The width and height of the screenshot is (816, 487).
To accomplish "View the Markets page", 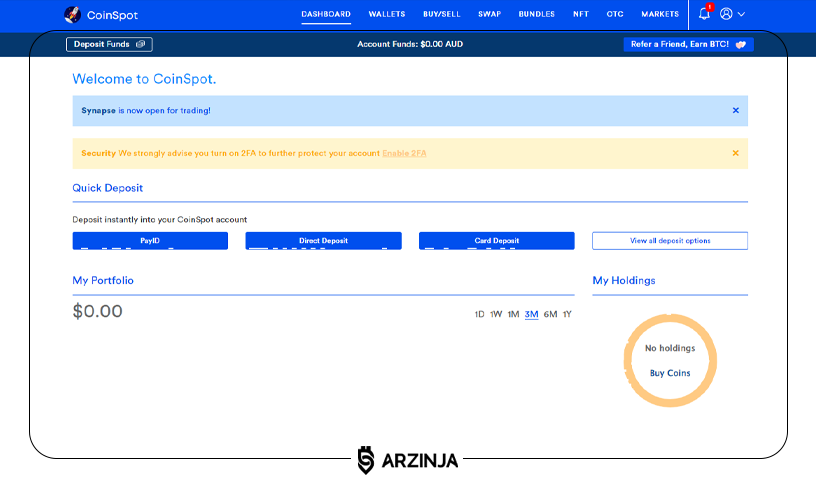I will (x=660, y=14).
